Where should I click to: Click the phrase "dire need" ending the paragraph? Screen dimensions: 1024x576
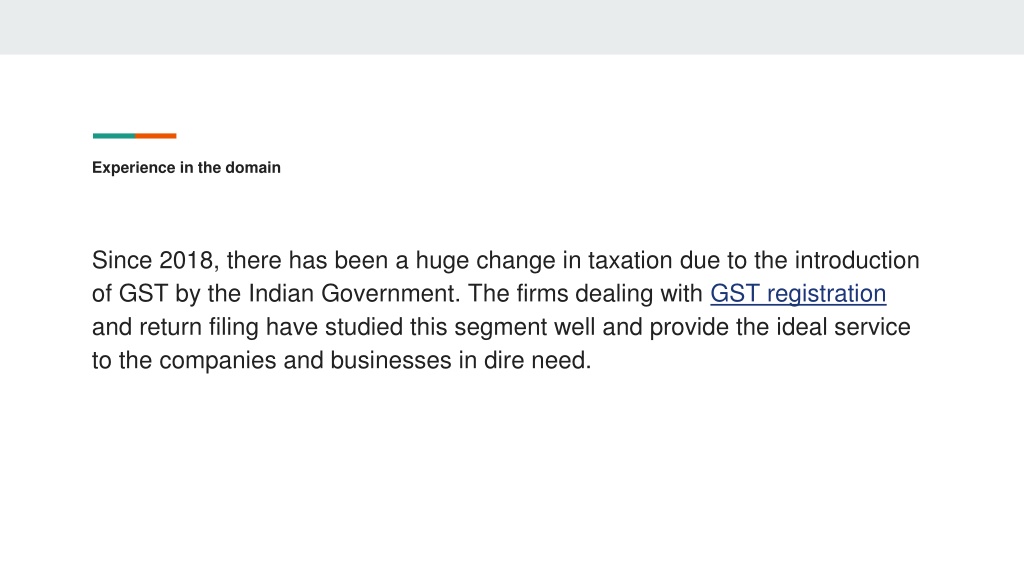click(x=537, y=360)
